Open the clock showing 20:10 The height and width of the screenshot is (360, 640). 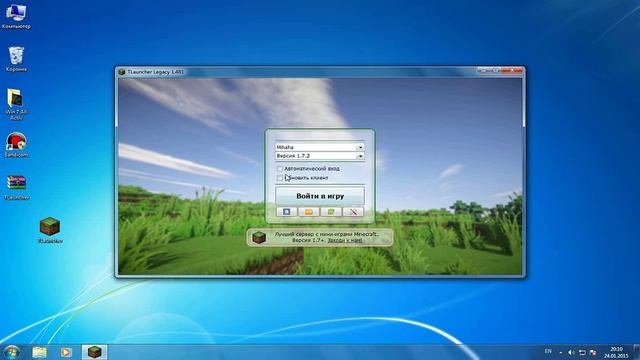pyautogui.click(x=616, y=352)
